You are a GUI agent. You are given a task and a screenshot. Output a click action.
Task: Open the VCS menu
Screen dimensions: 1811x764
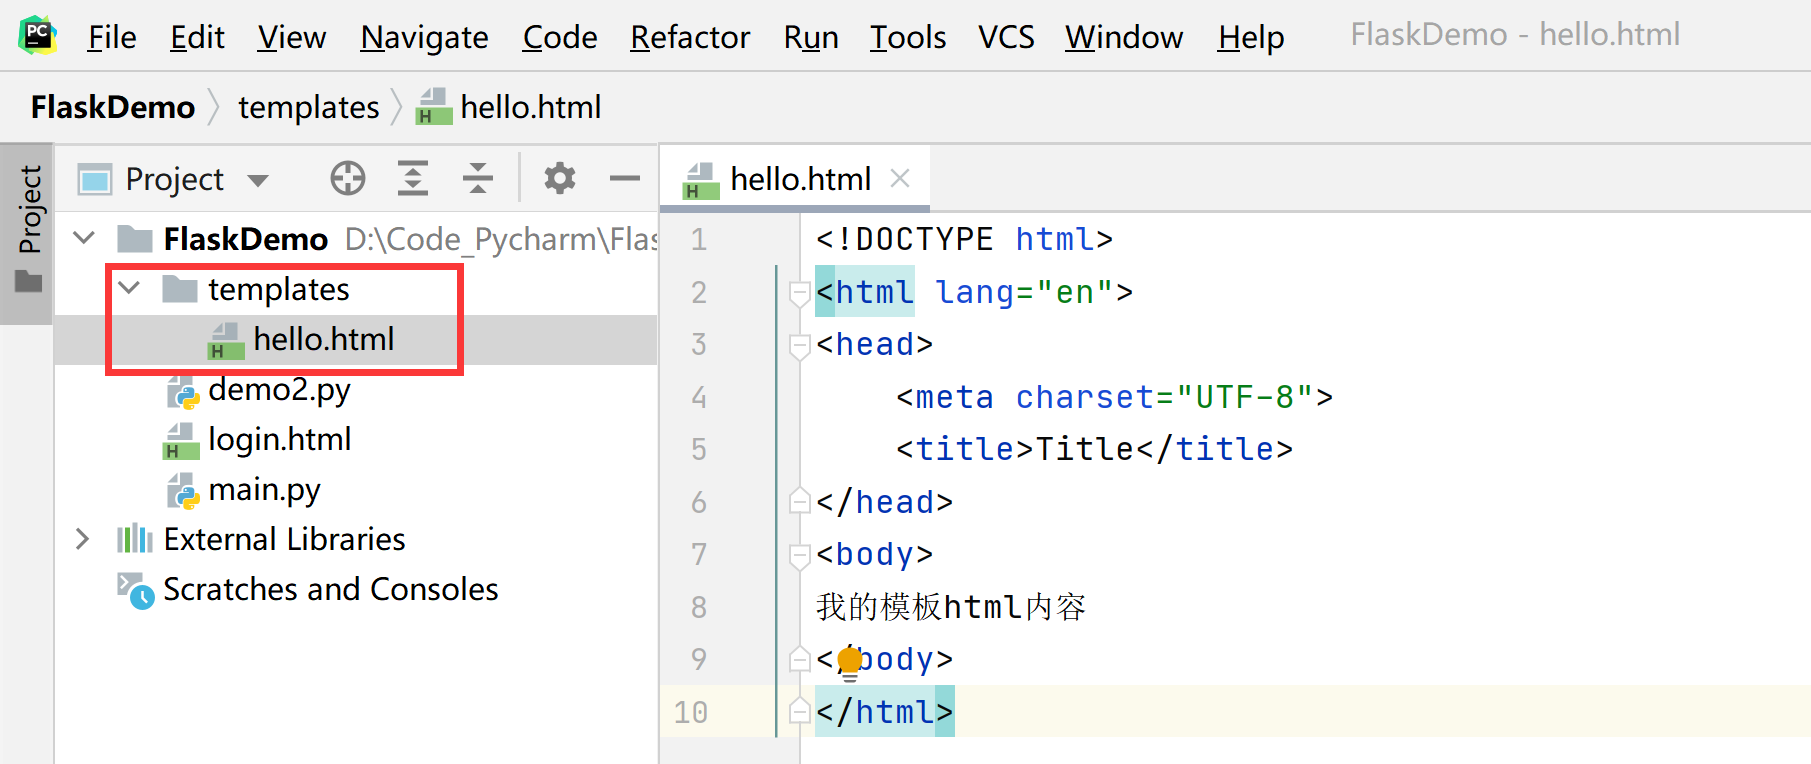1005,37
